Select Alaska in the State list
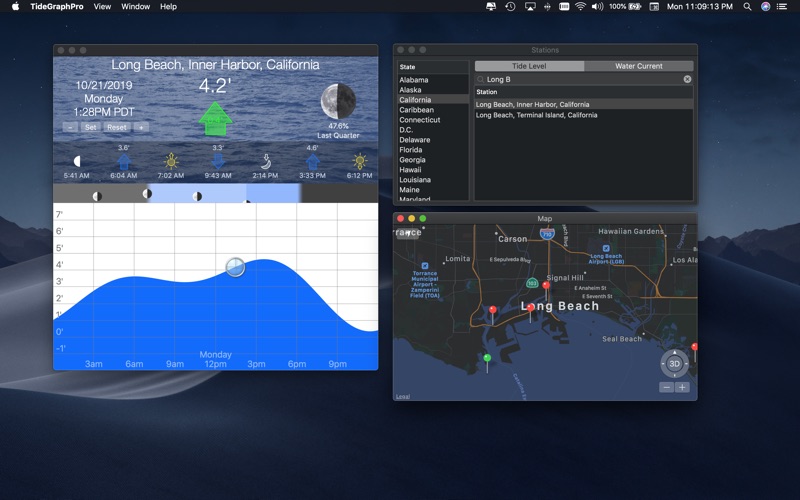Image resolution: width=800 pixels, height=500 pixels. tap(433, 90)
